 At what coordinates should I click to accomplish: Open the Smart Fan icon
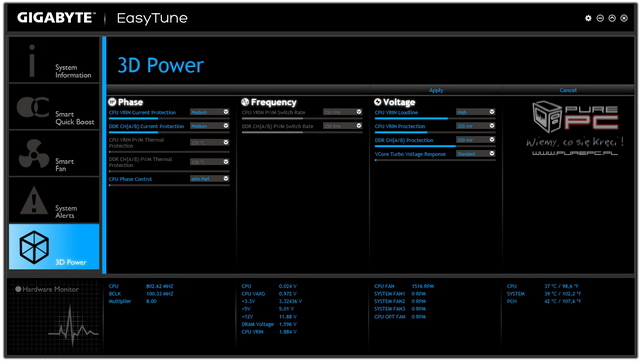tap(34, 154)
